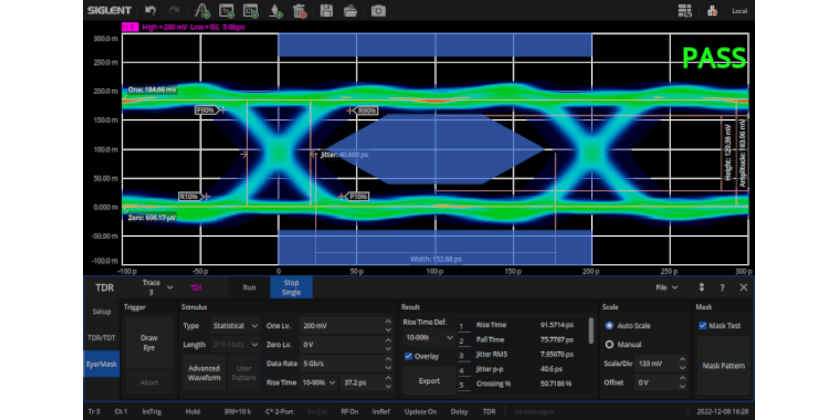Switch to the TDR/TDT tab

coord(102,338)
